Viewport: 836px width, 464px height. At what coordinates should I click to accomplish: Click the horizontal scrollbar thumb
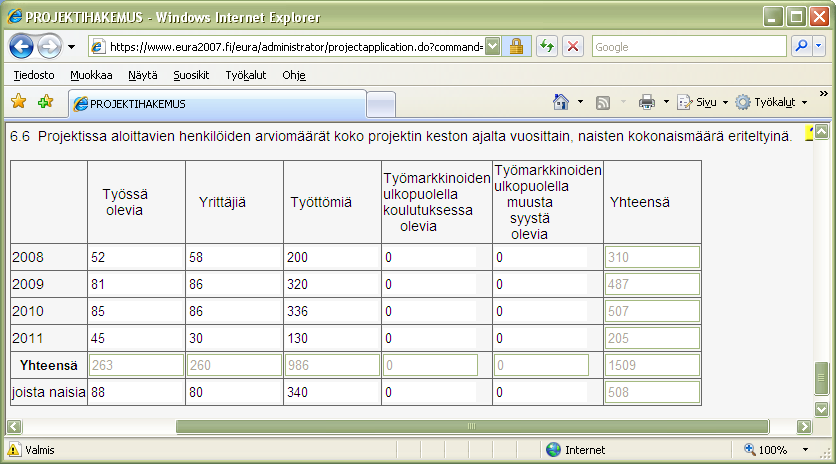[472, 426]
